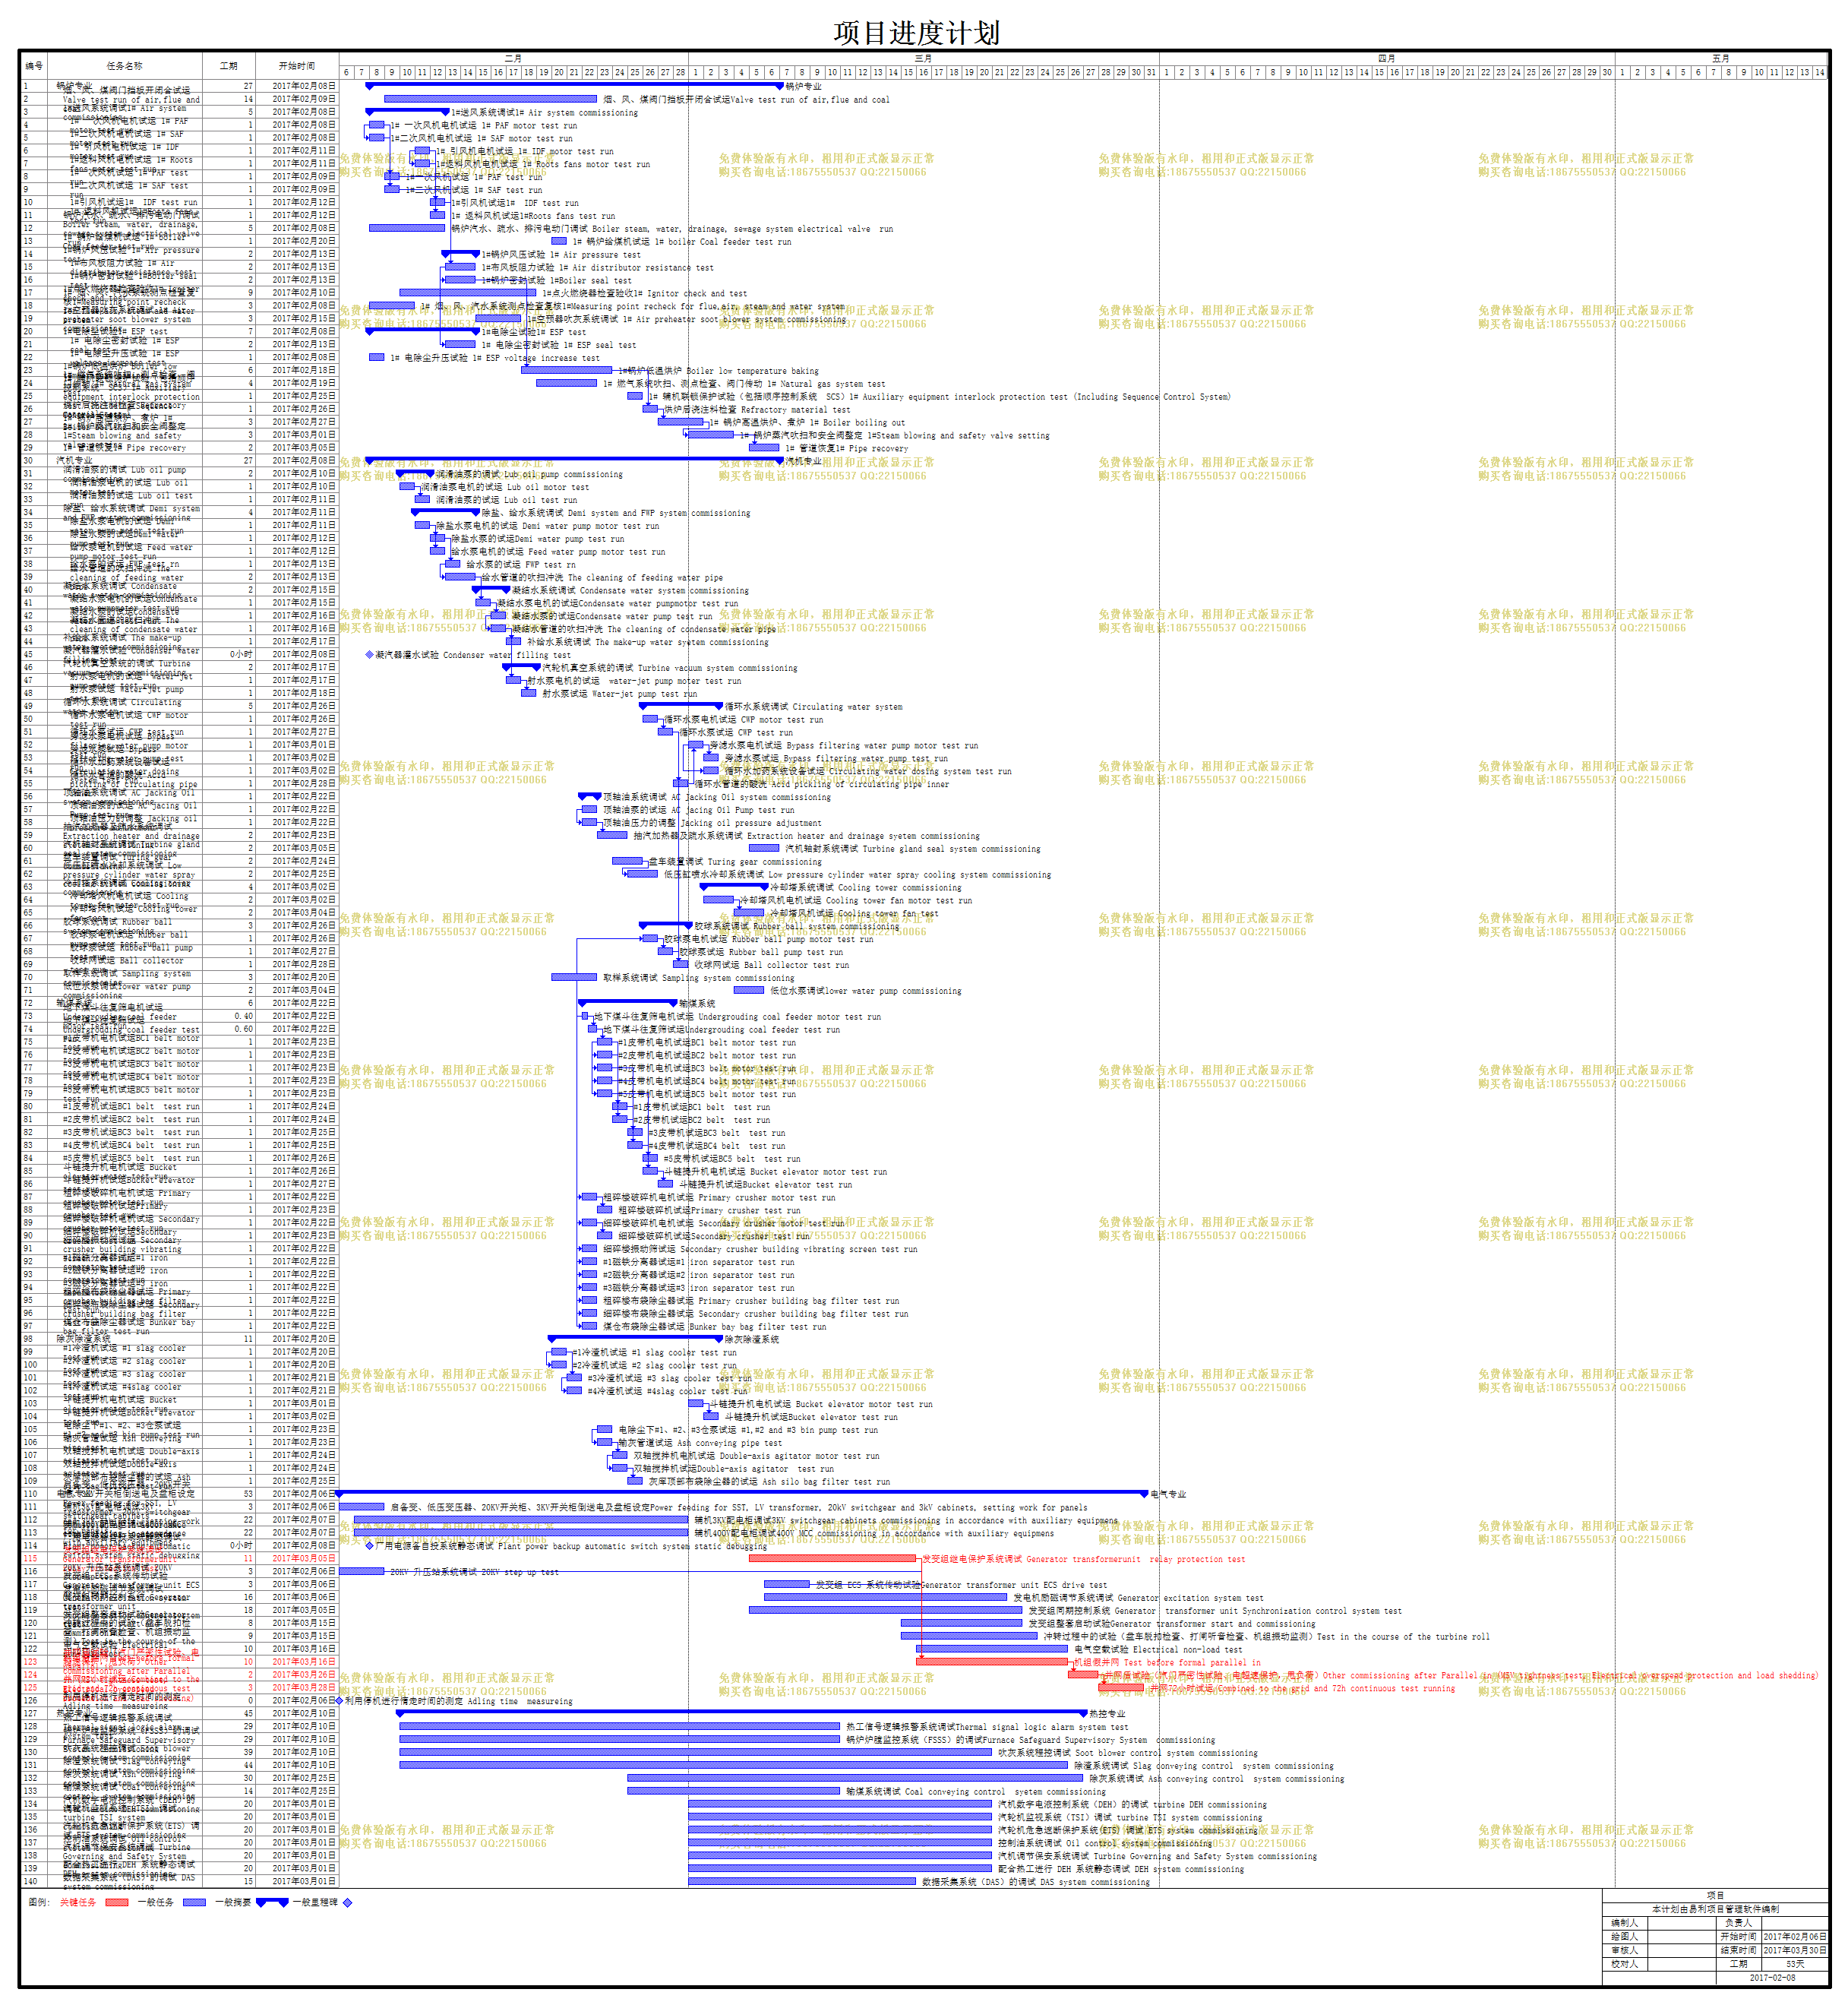
Task: Click duration 0.60 in row 74
Action: [x=243, y=1029]
